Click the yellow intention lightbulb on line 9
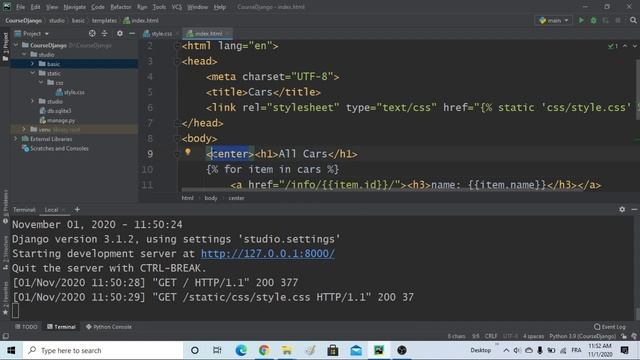This screenshot has width=640, height=360. point(188,152)
